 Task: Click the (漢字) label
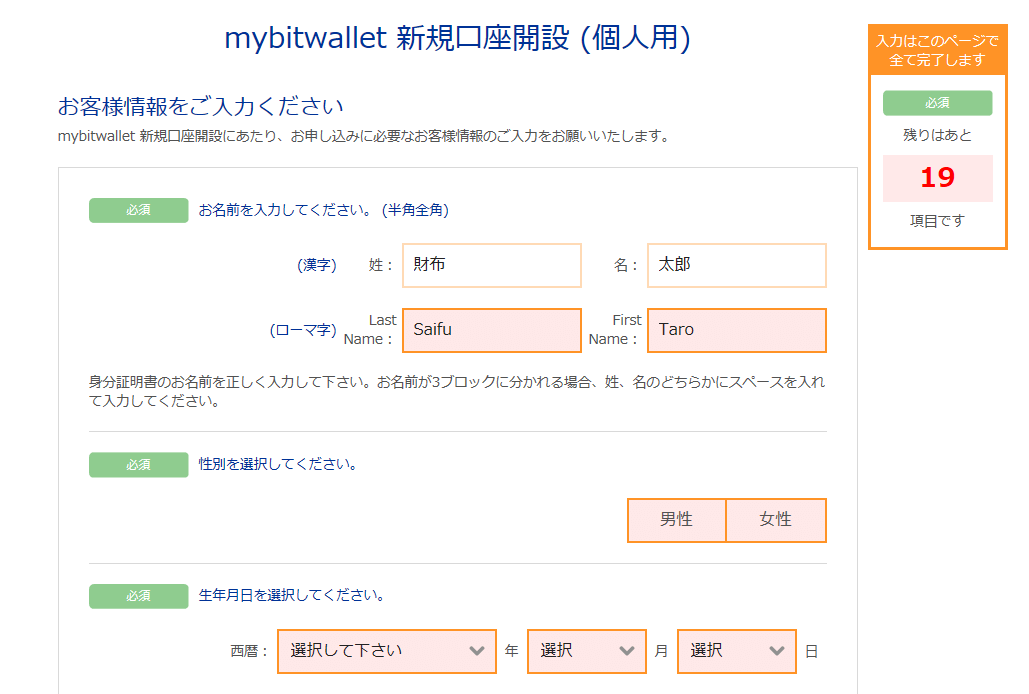pyautogui.click(x=316, y=265)
